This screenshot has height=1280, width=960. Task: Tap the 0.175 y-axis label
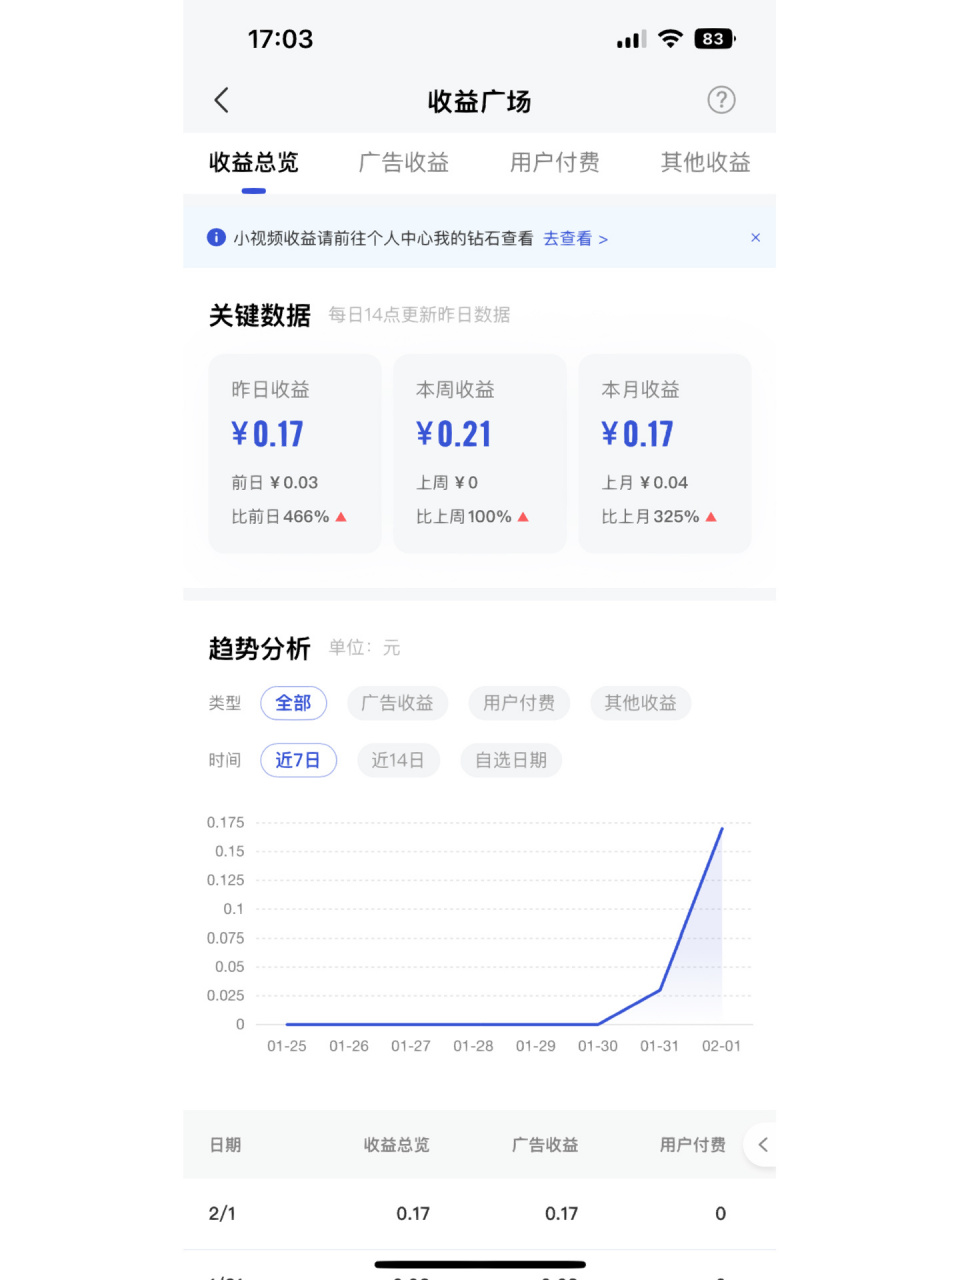(226, 823)
